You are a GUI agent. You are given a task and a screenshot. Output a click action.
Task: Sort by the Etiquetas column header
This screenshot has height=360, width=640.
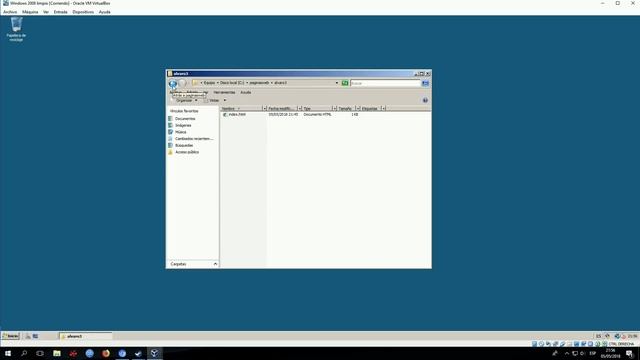coord(371,109)
